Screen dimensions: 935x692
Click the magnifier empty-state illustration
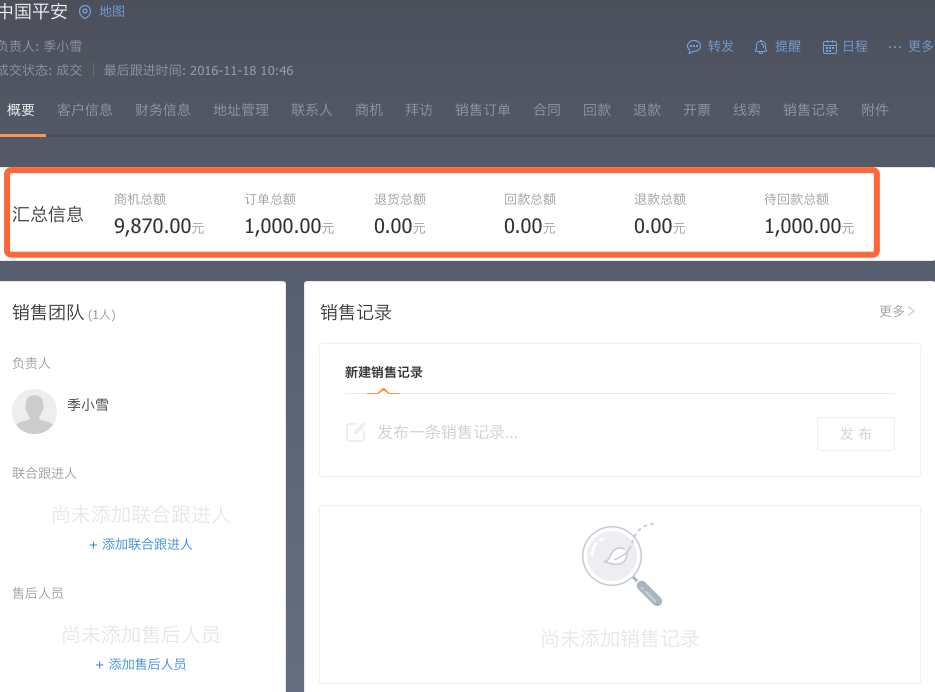pyautogui.click(x=620, y=565)
